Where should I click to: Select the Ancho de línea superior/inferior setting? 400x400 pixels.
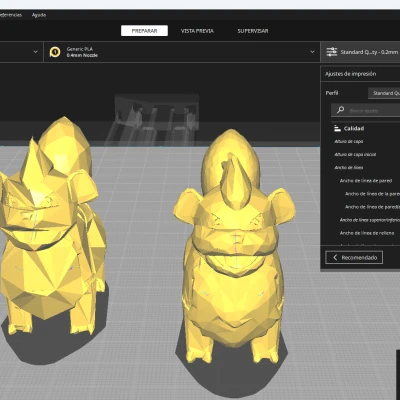[370, 220]
